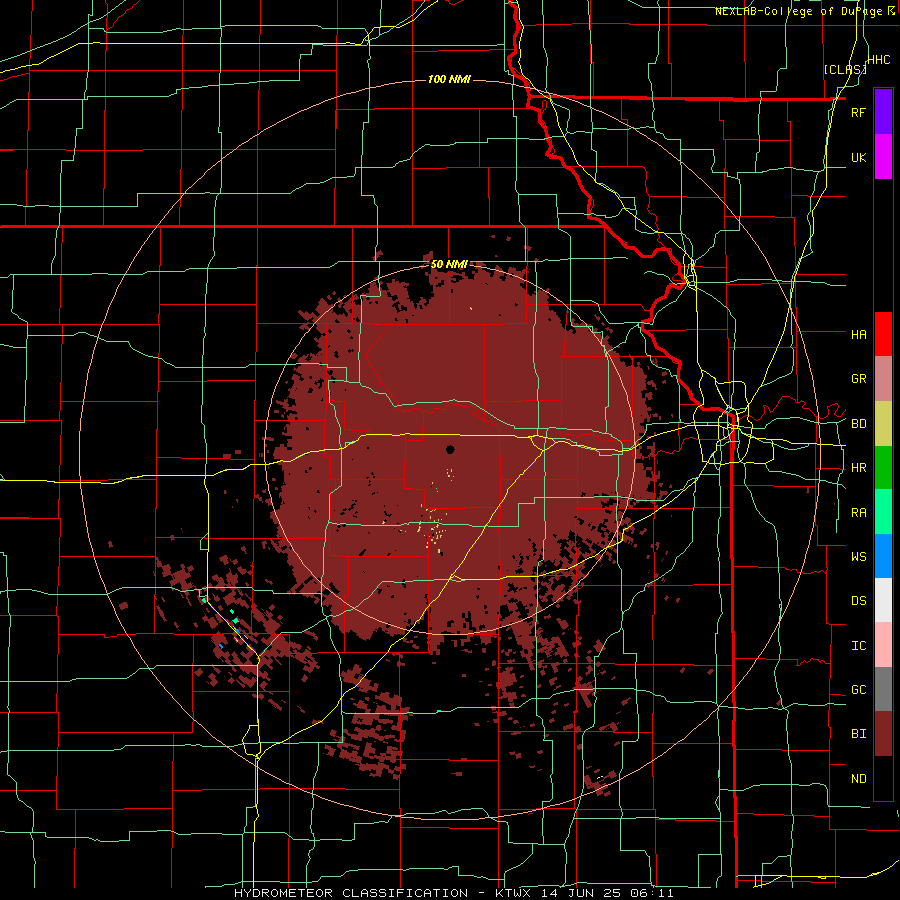This screenshot has width=900, height=900.
Task: Click the HHC product code text
Action: 879,60
